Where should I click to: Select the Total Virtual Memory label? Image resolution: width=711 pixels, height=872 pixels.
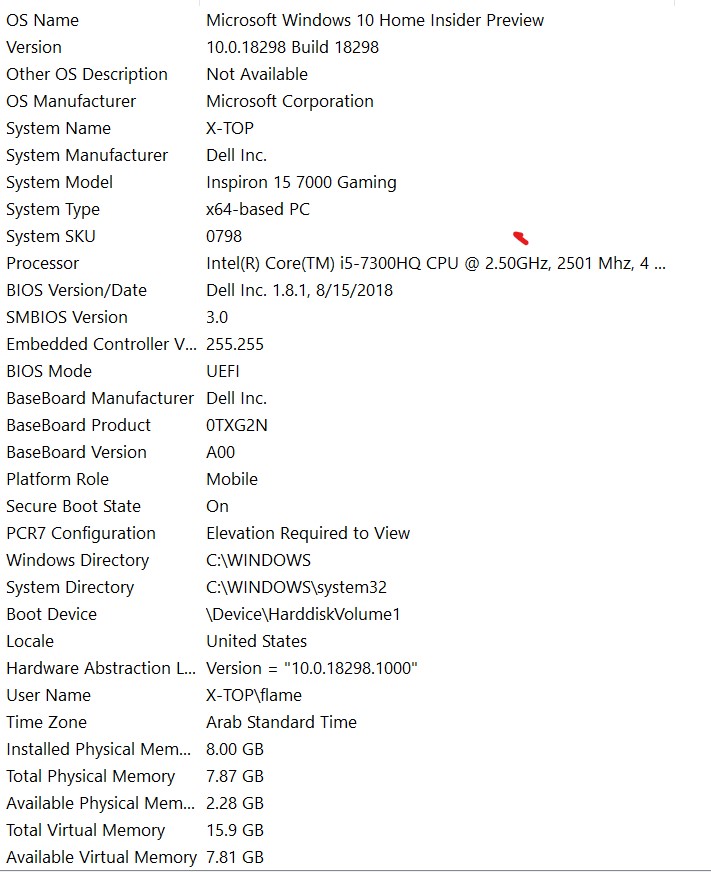[86, 830]
